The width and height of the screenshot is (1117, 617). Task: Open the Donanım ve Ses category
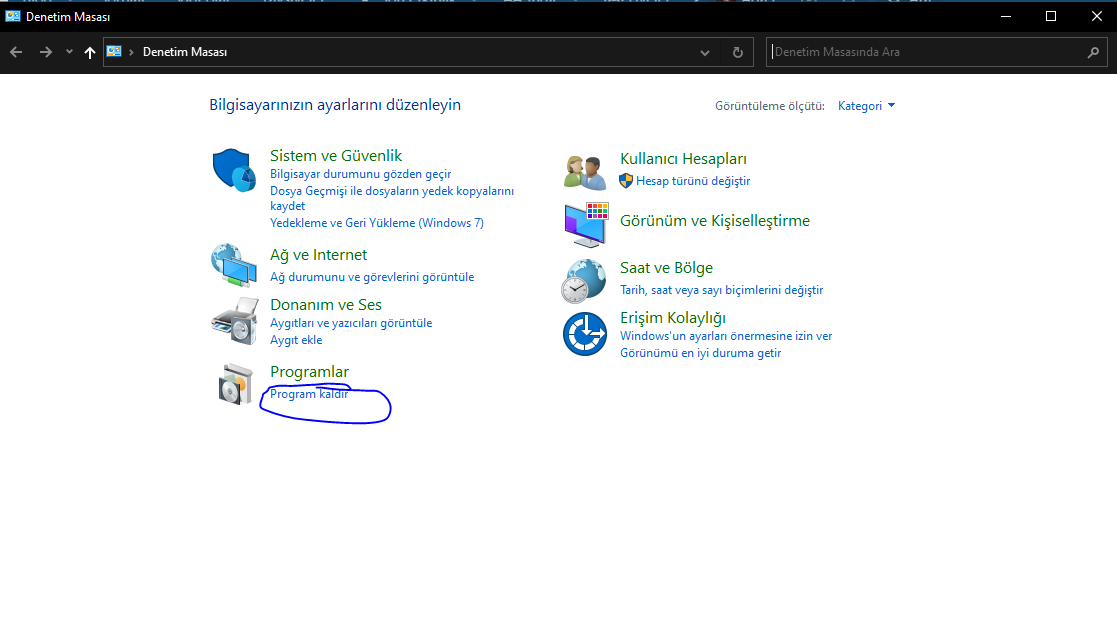(326, 304)
